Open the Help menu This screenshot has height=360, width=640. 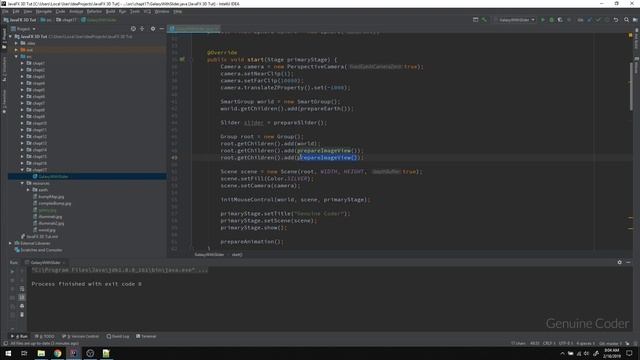[178, 11]
